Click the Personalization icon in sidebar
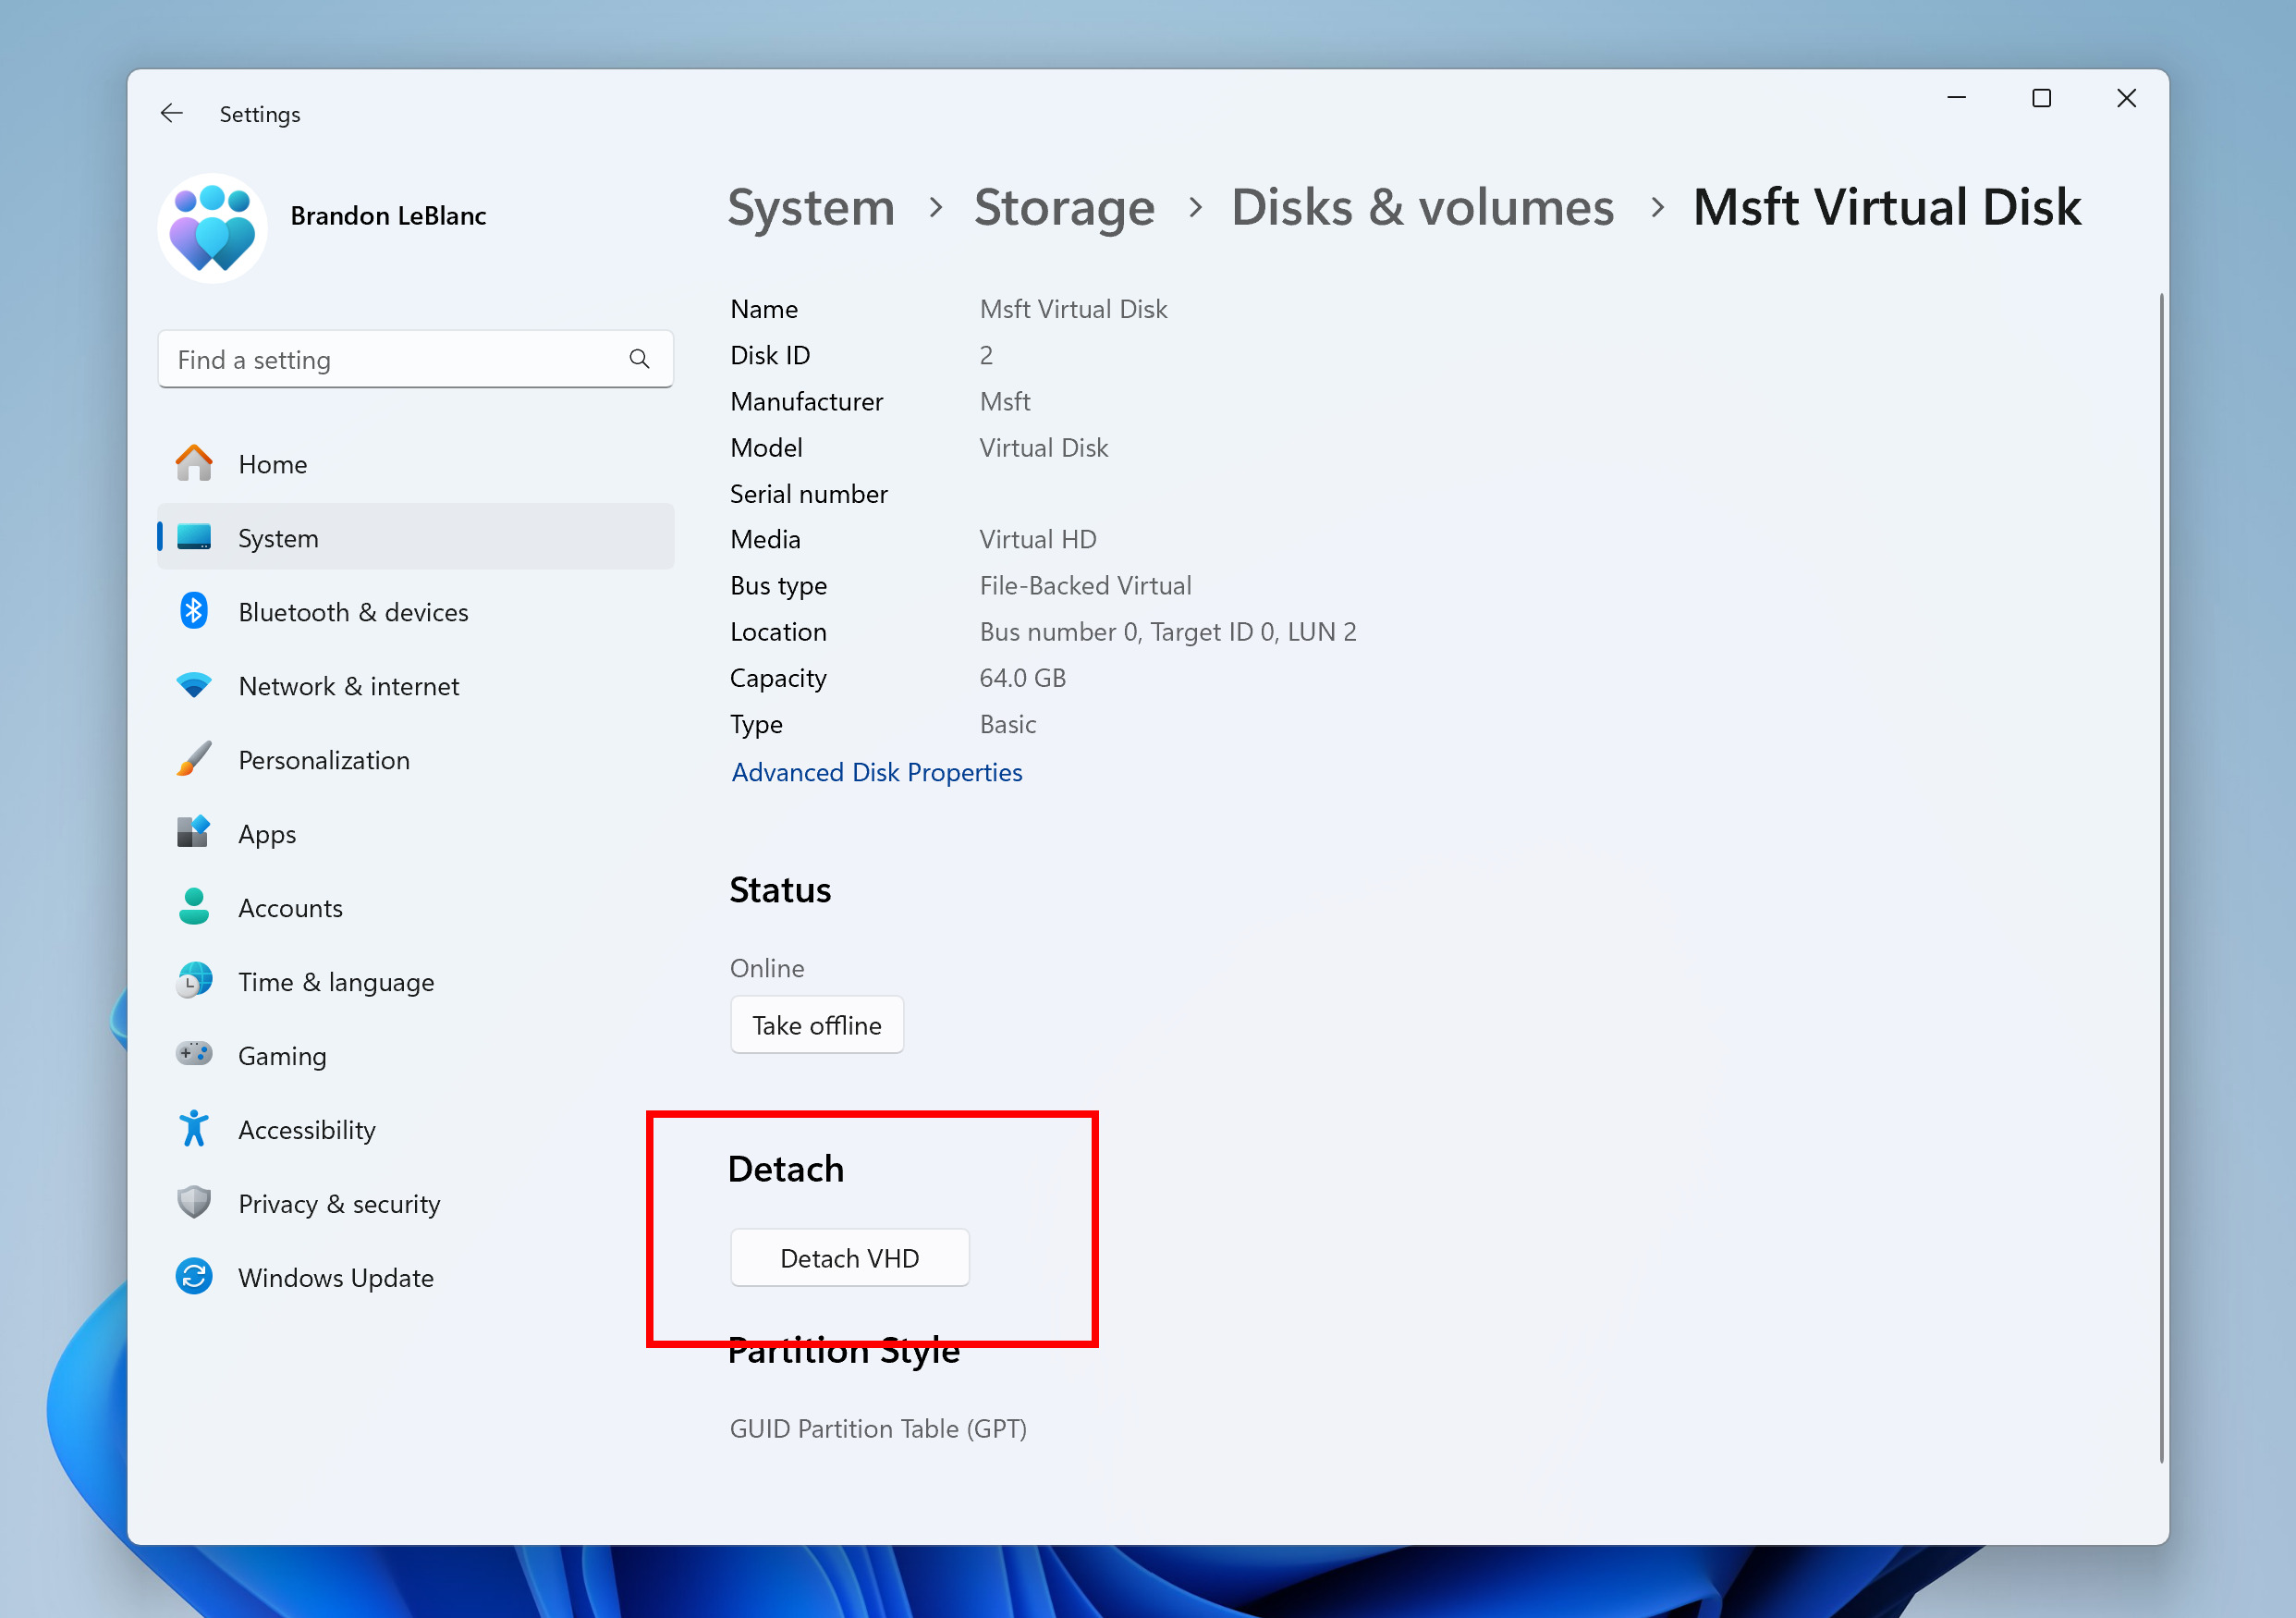The image size is (2296, 1618). pos(194,760)
